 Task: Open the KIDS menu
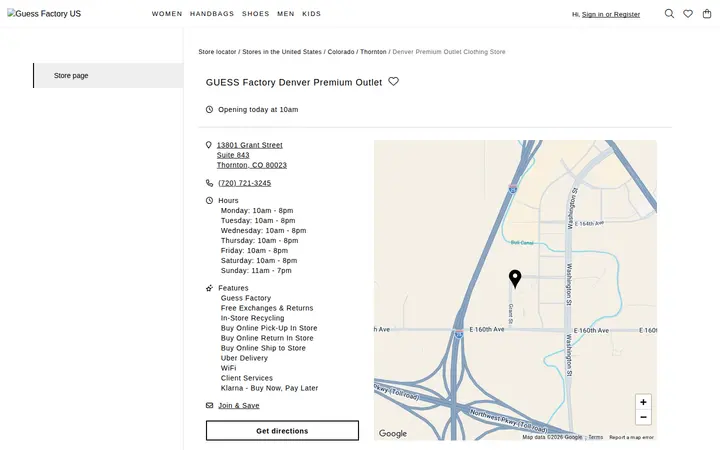click(x=311, y=14)
